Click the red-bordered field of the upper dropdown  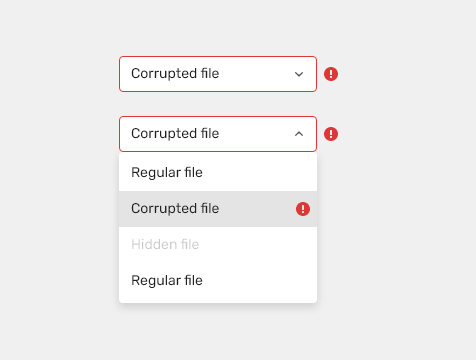tap(218, 74)
